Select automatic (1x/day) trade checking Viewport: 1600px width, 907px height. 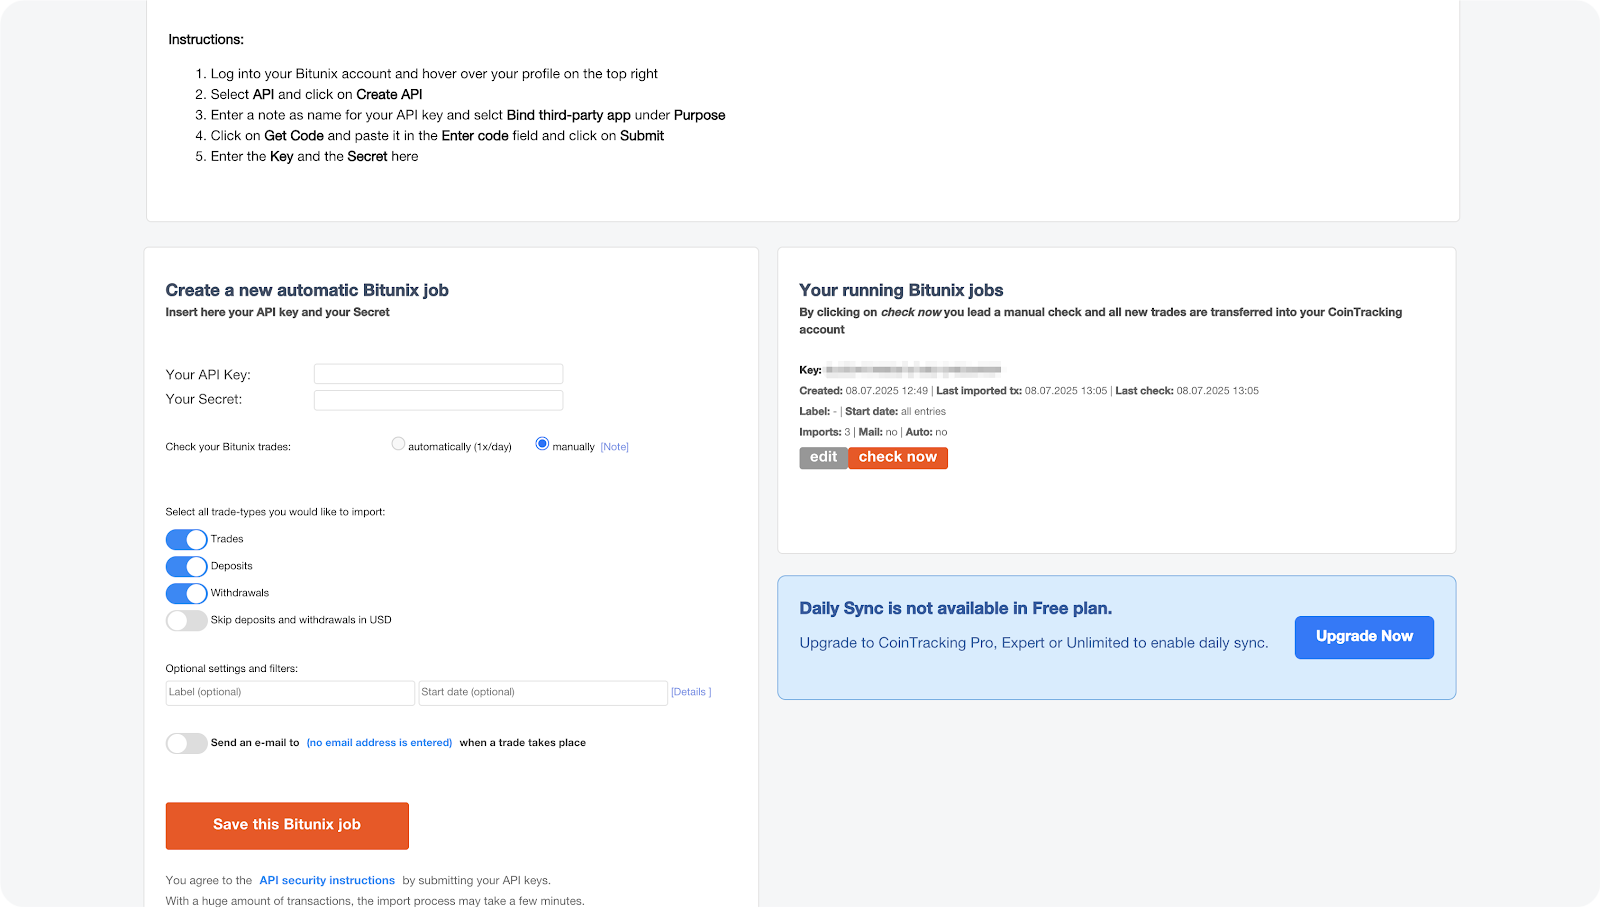(x=398, y=443)
